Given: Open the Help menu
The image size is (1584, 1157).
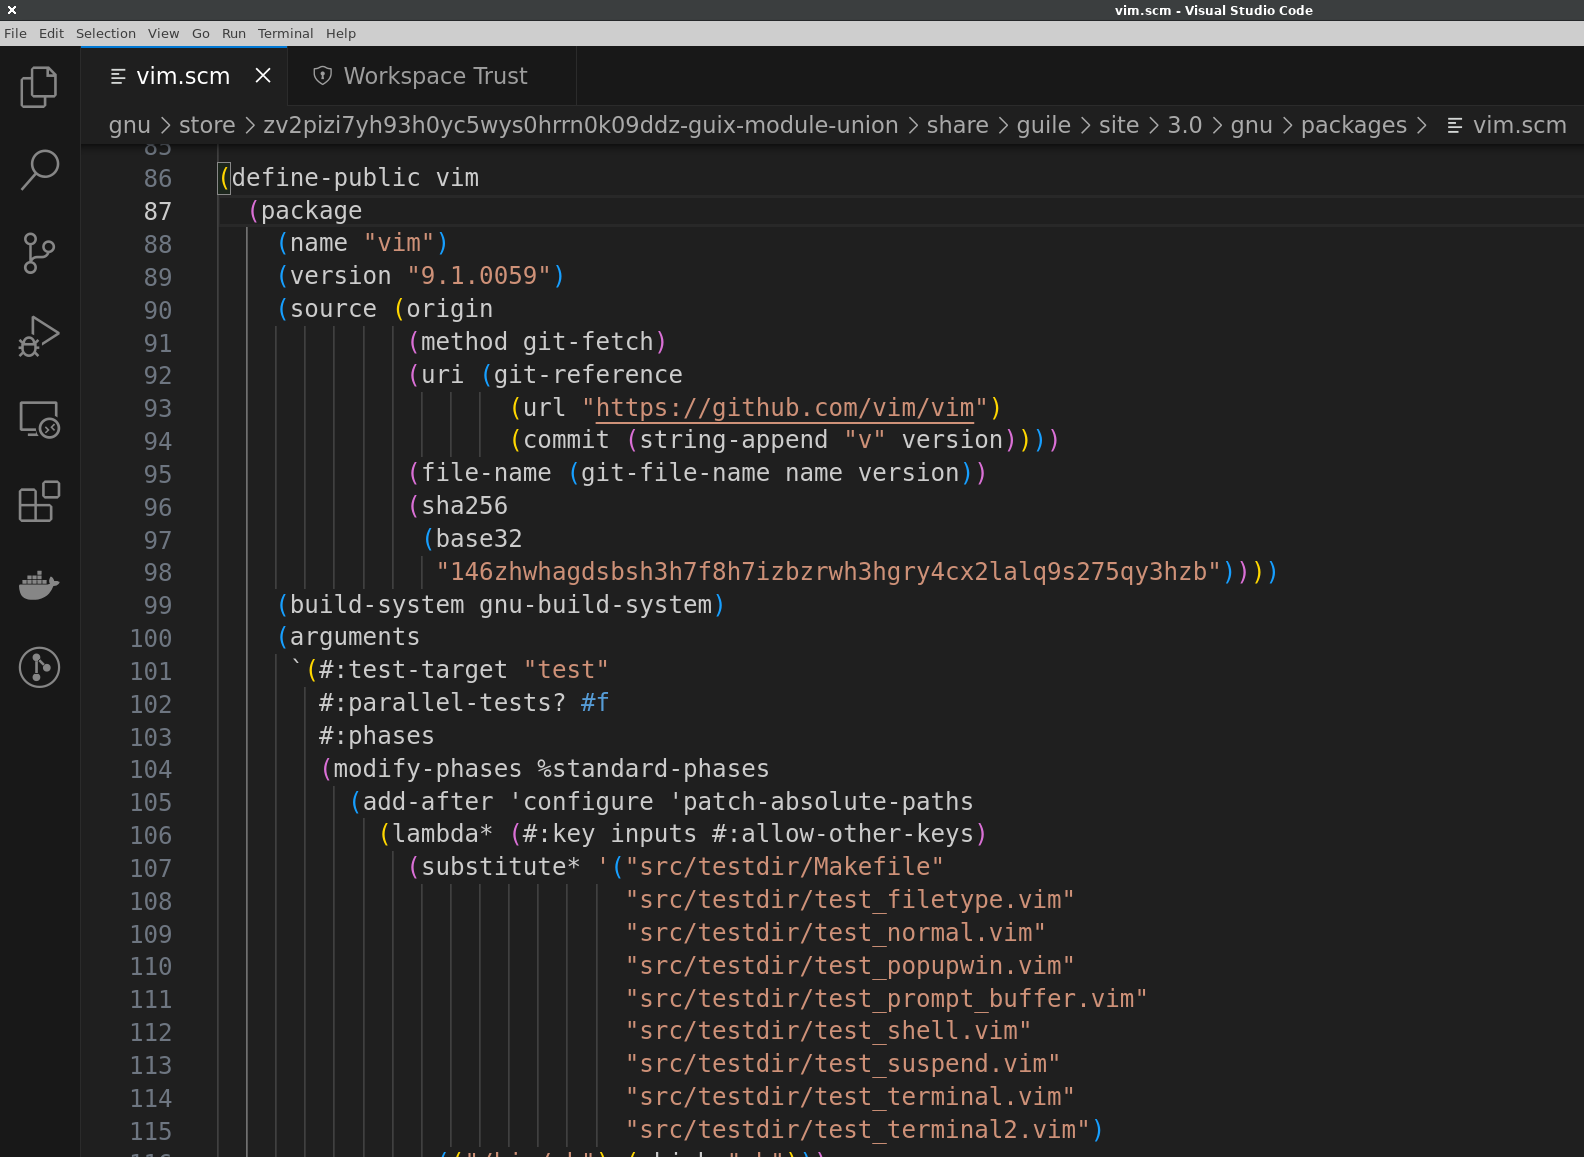Looking at the screenshot, I should click(341, 33).
